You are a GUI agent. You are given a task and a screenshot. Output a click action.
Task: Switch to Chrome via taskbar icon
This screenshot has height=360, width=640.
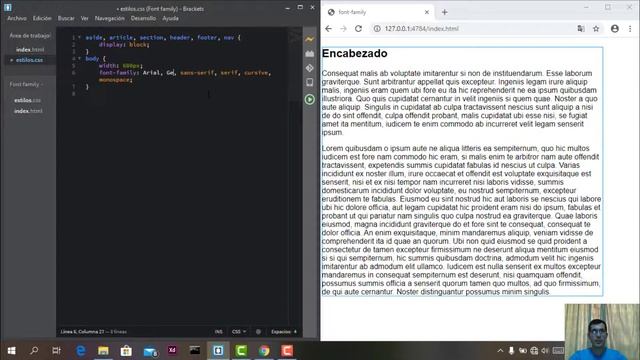[264, 351]
